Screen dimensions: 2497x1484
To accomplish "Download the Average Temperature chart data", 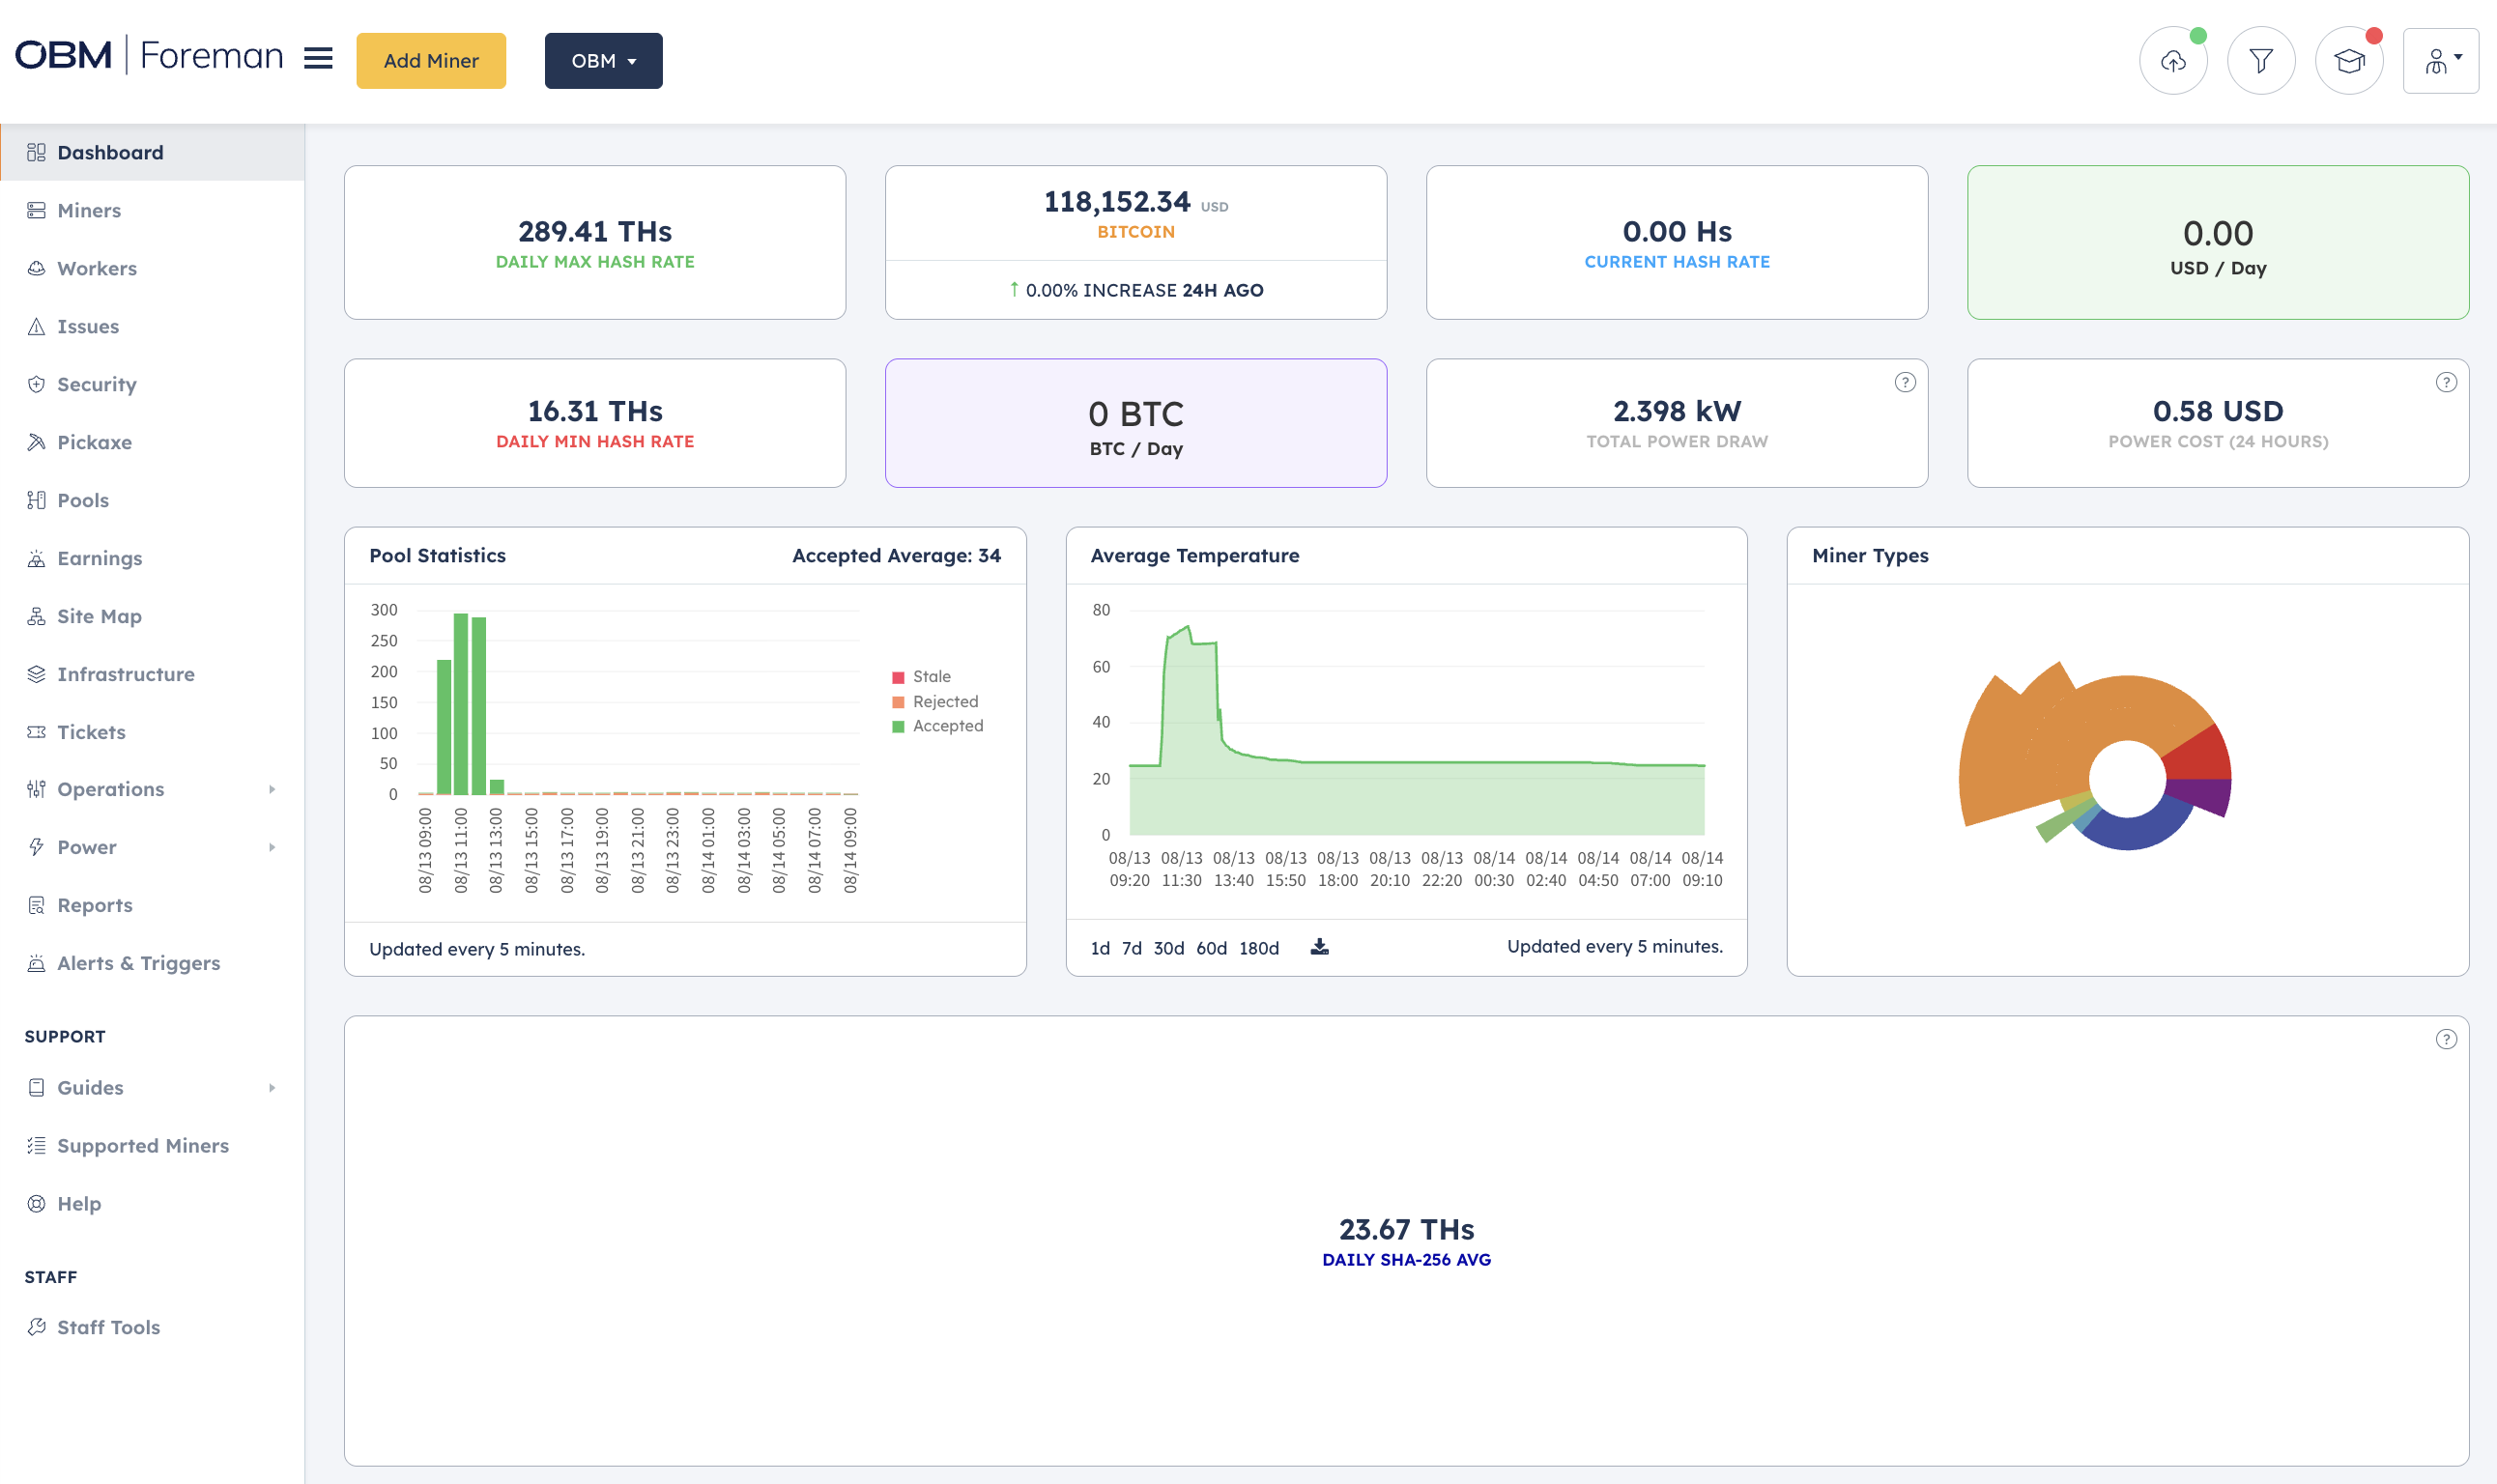I will pyautogui.click(x=1319, y=946).
